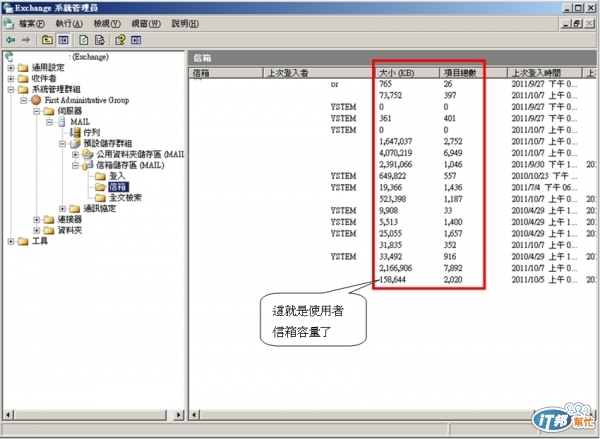600x439 pixels.
Task: Click the 工具 folder icon
Action: [23, 241]
